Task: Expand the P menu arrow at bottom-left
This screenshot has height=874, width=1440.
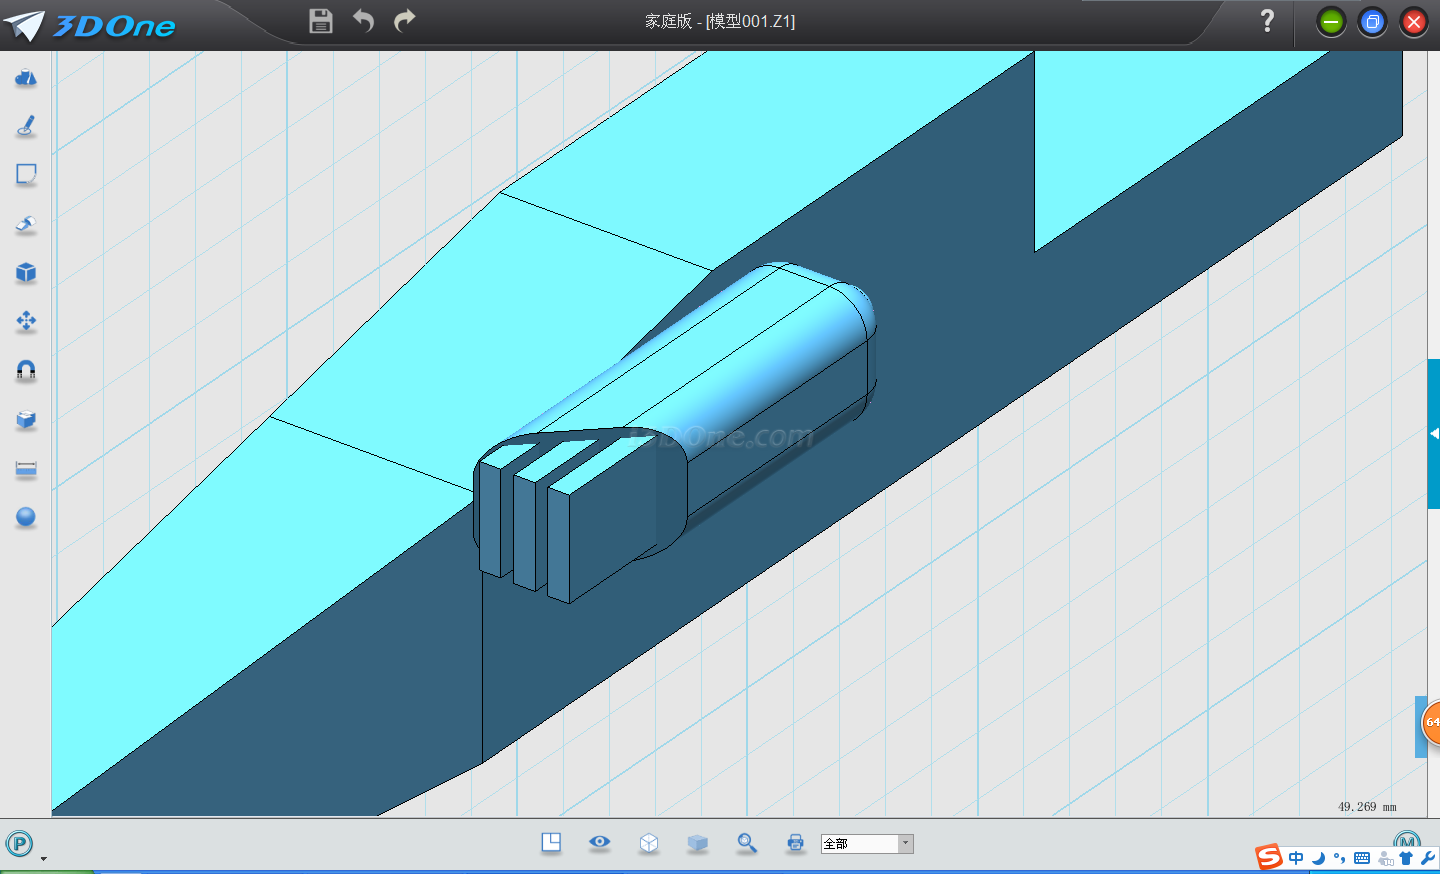Action: [43, 858]
